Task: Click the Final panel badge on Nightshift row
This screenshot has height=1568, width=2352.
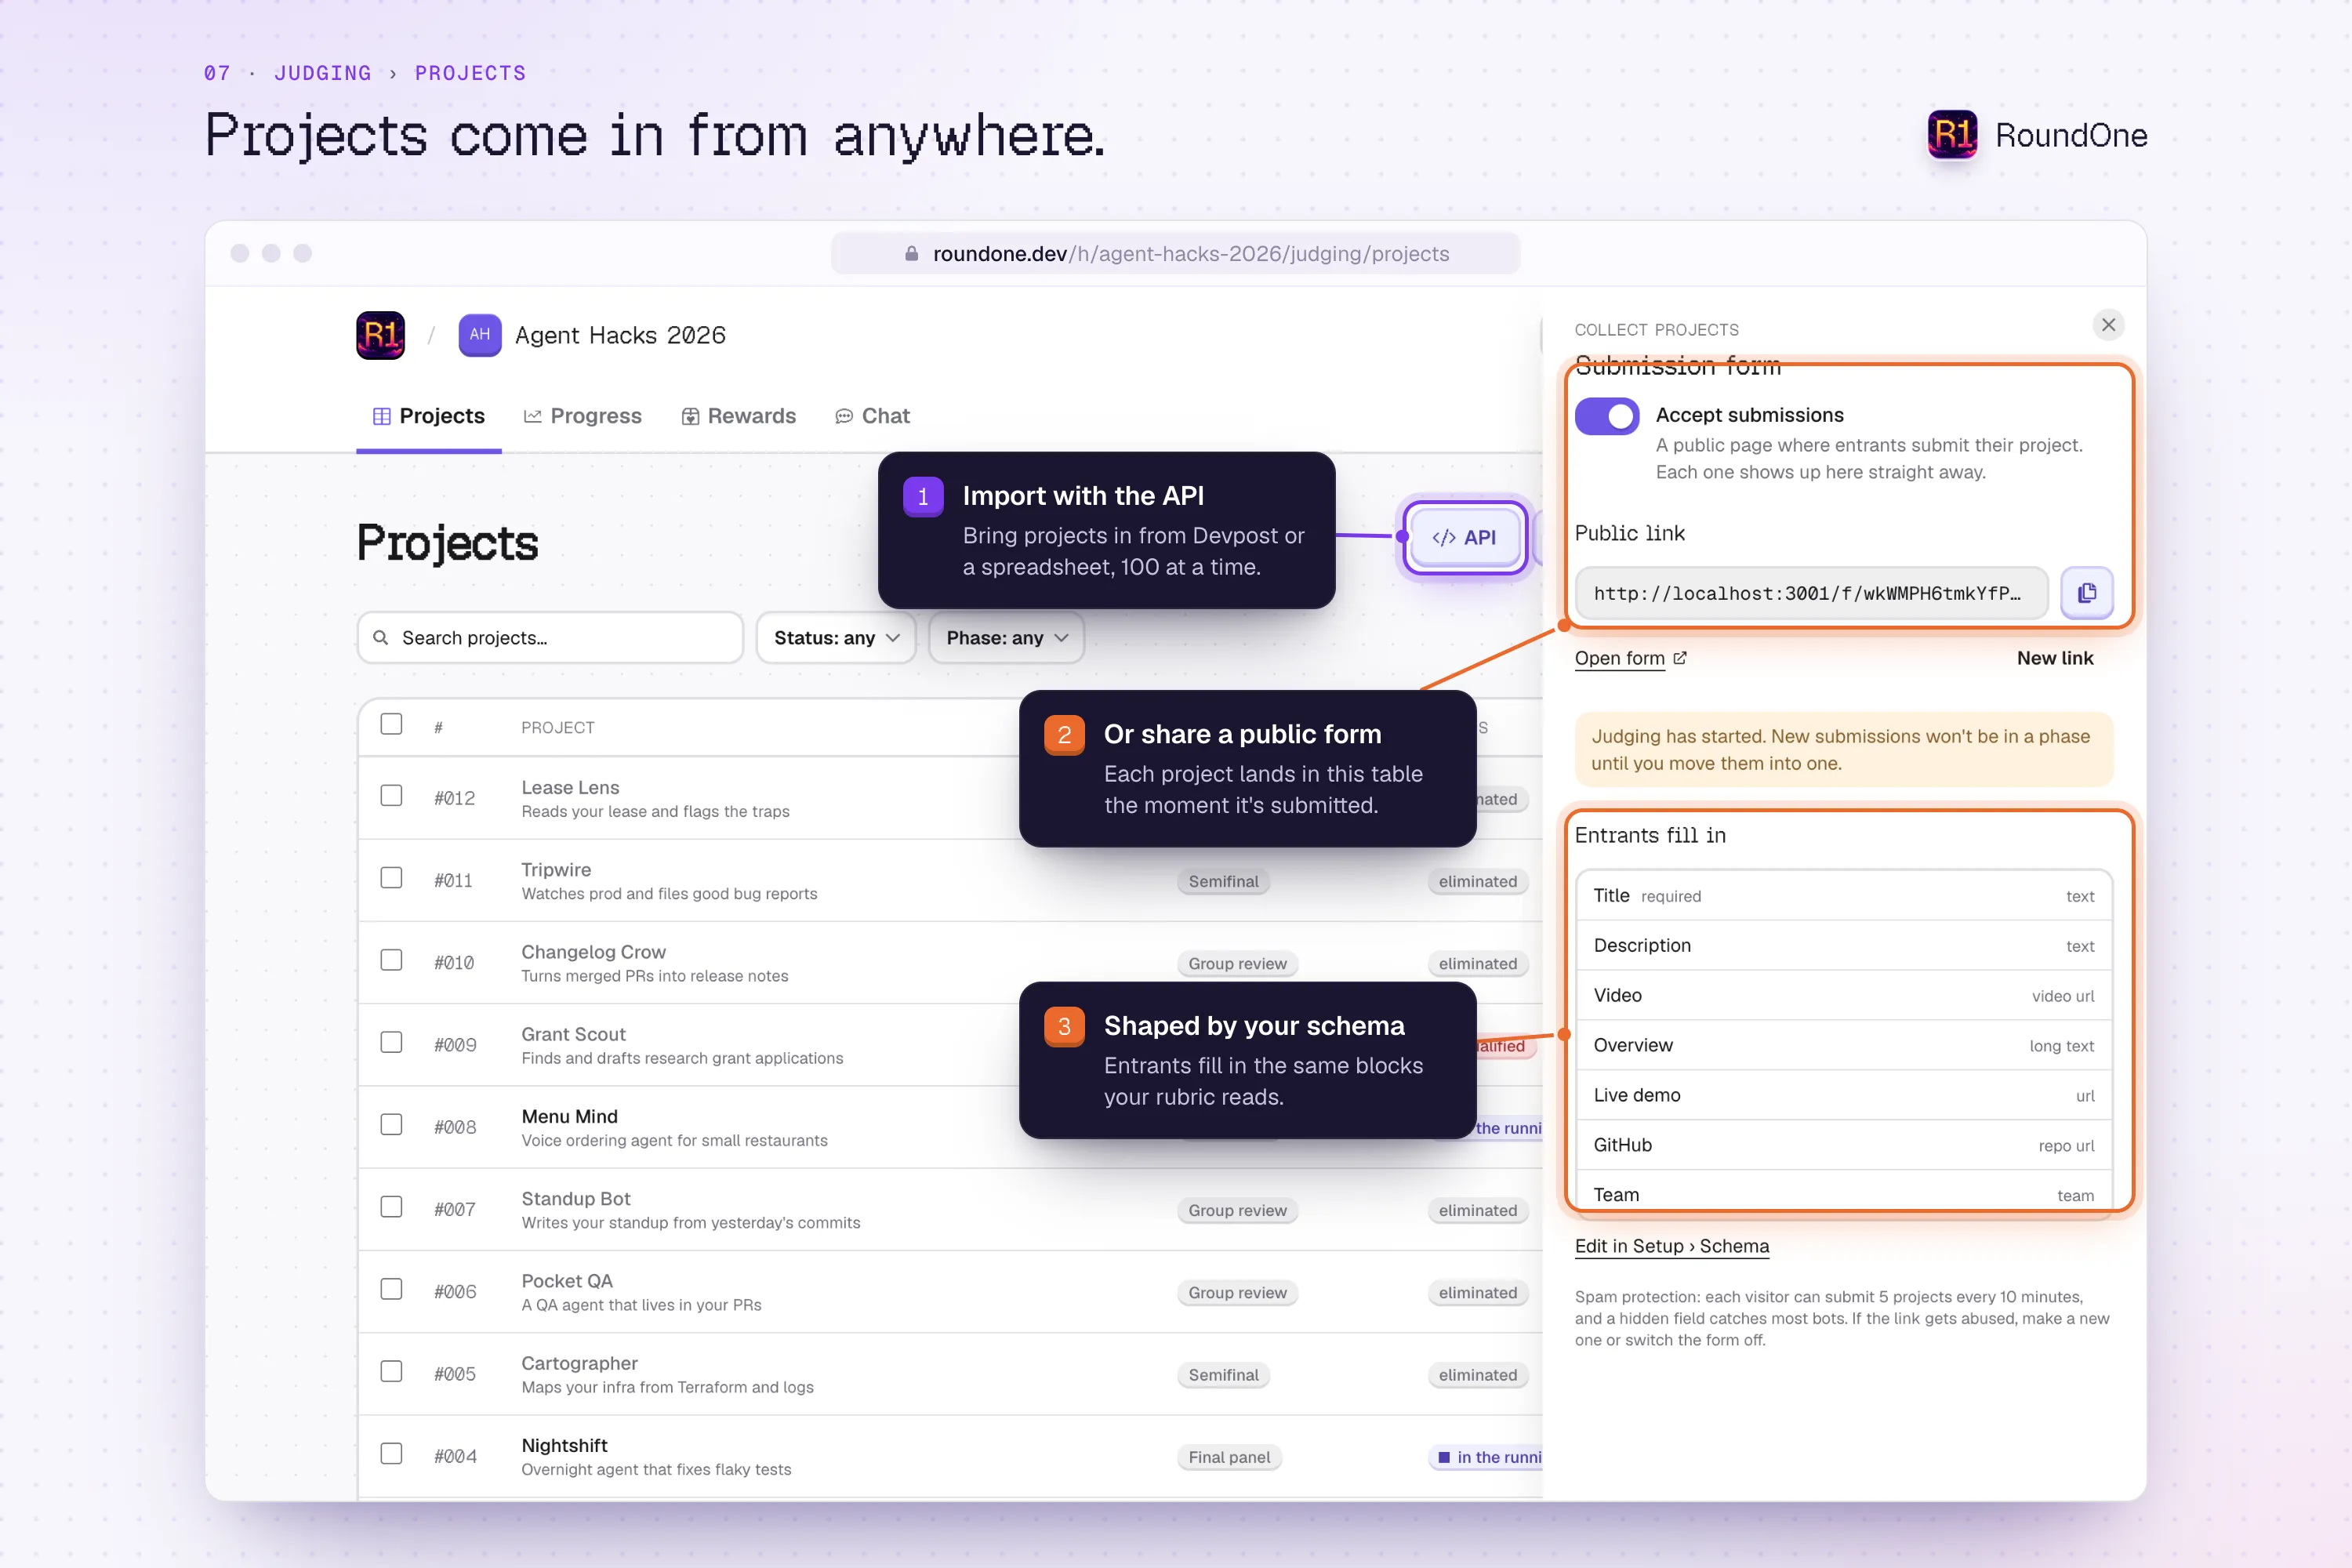Action: [x=1229, y=1457]
